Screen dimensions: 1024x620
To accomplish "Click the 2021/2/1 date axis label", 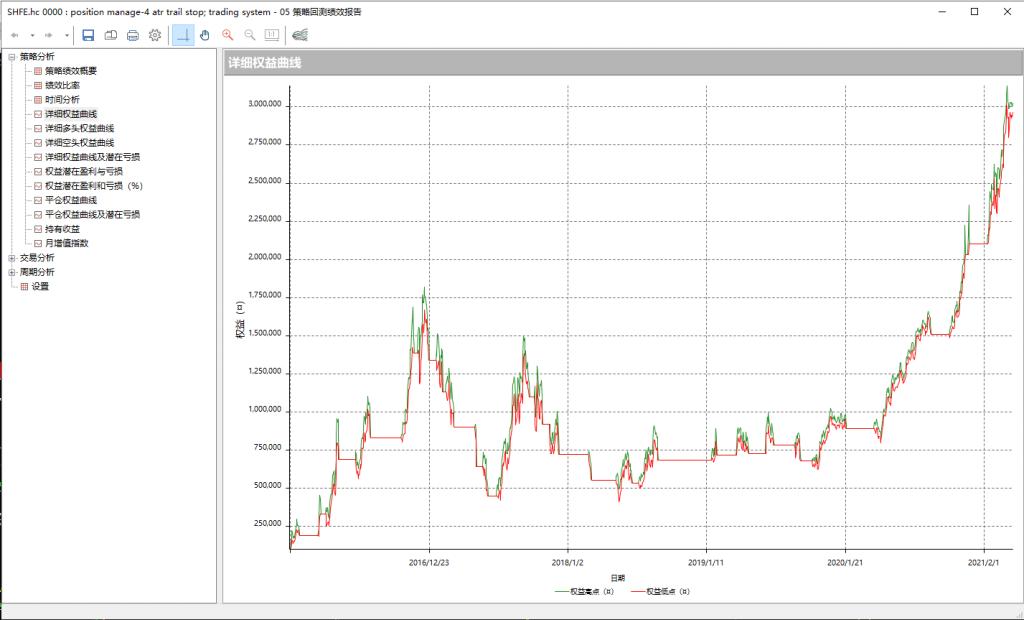I will 984,563.
